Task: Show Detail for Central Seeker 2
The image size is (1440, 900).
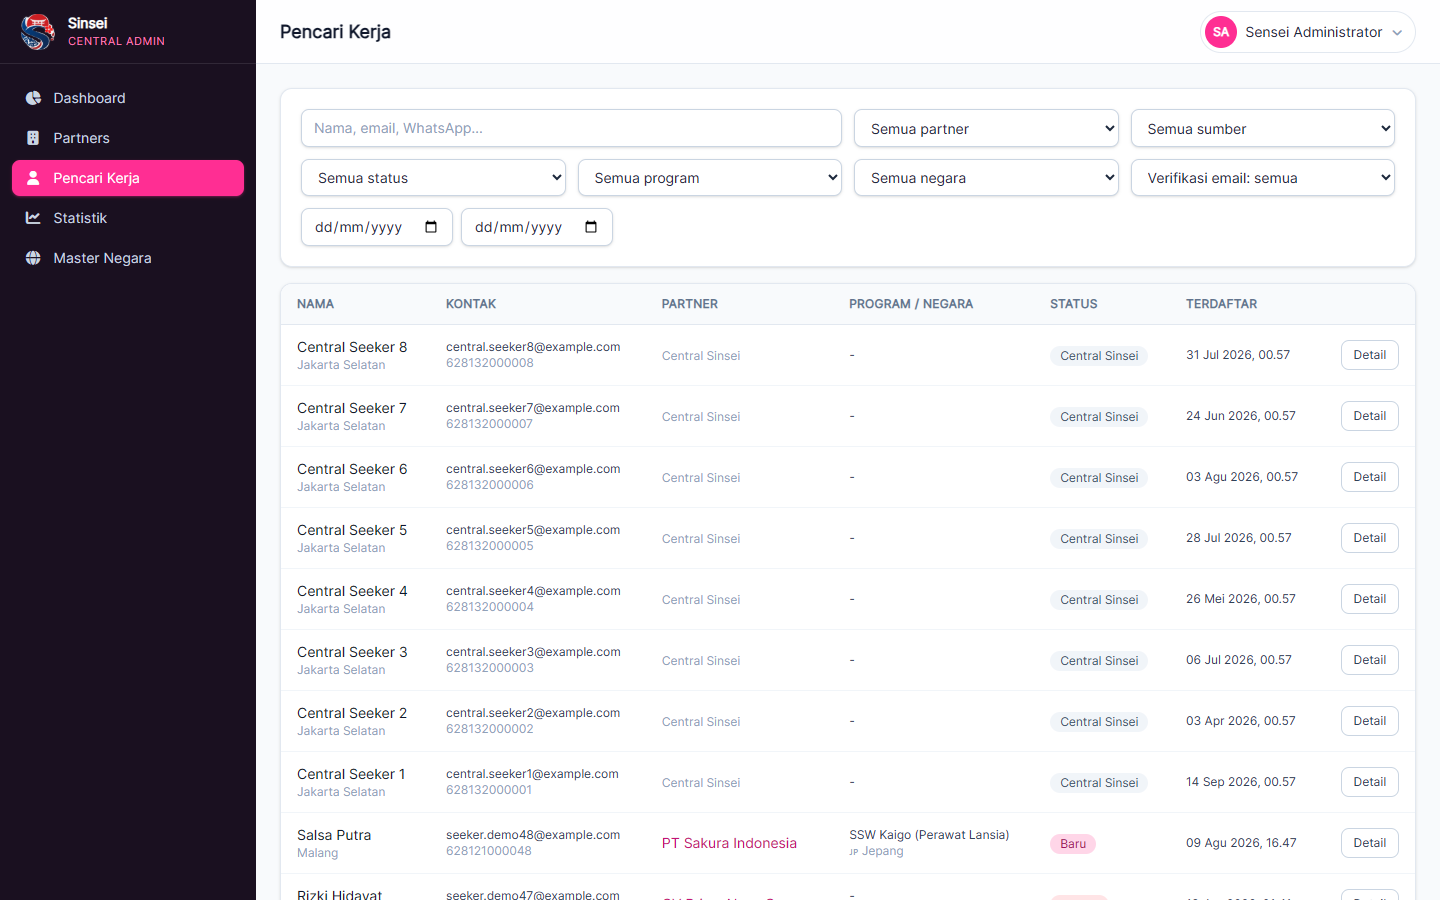Action: tap(1369, 721)
